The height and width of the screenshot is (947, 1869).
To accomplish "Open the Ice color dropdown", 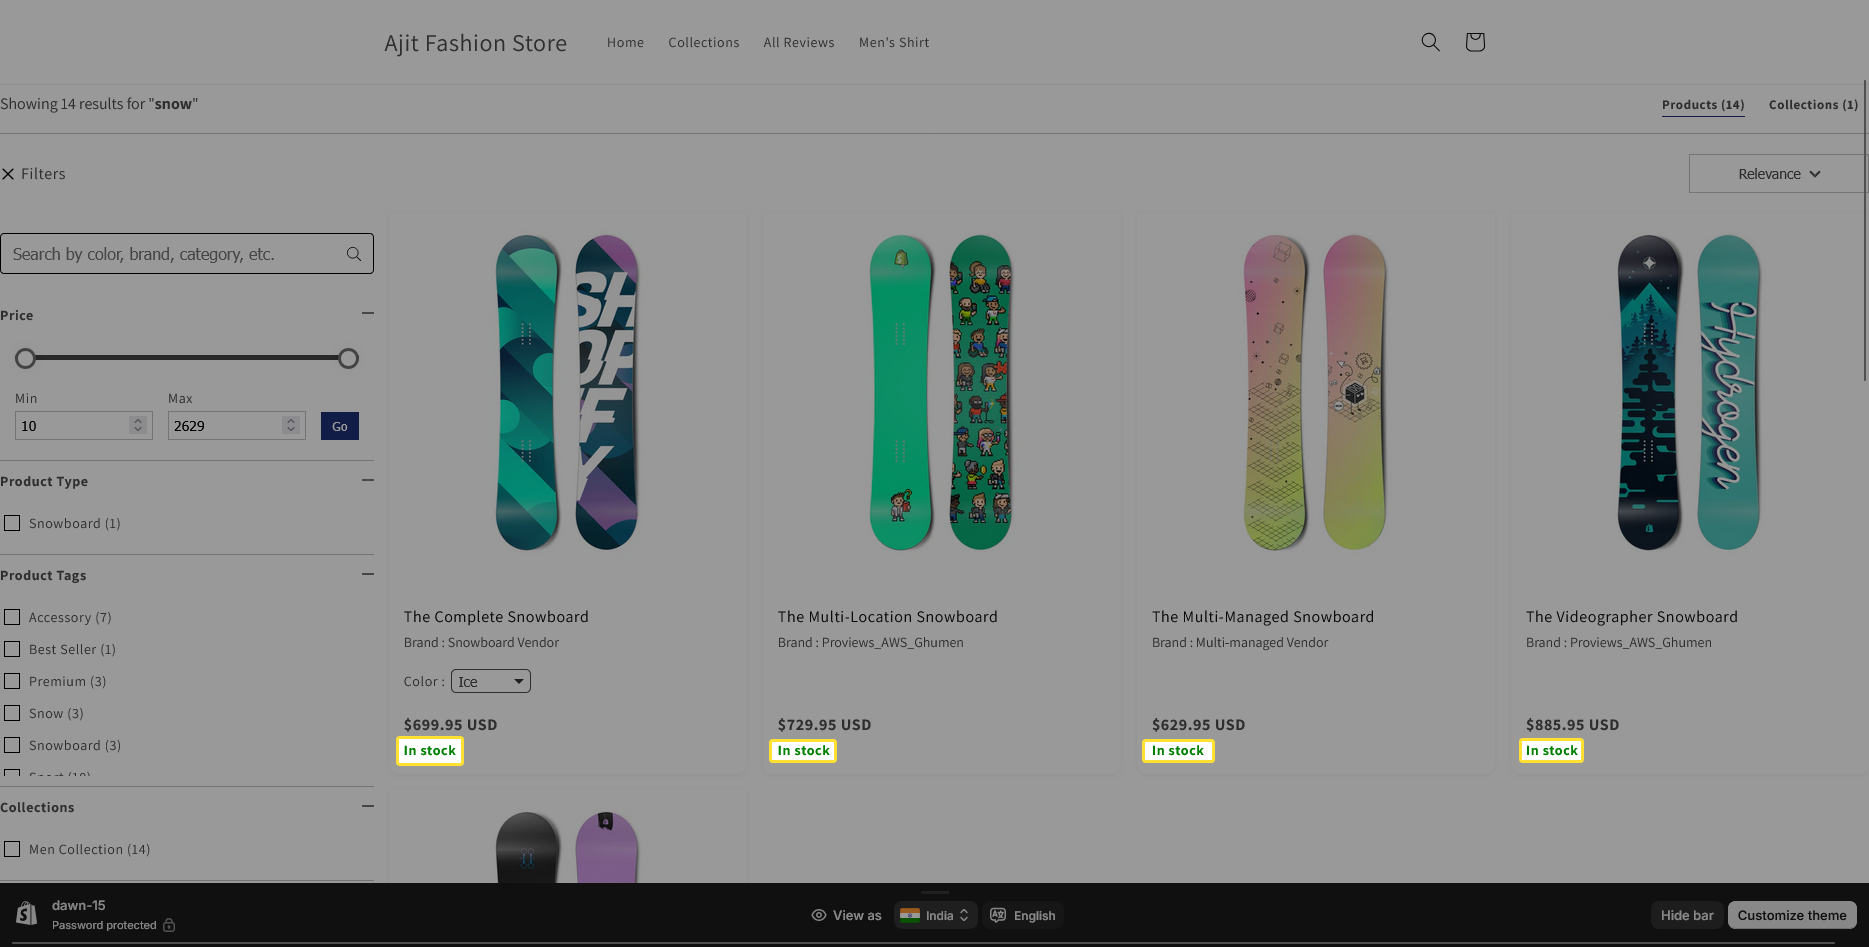I will [490, 681].
